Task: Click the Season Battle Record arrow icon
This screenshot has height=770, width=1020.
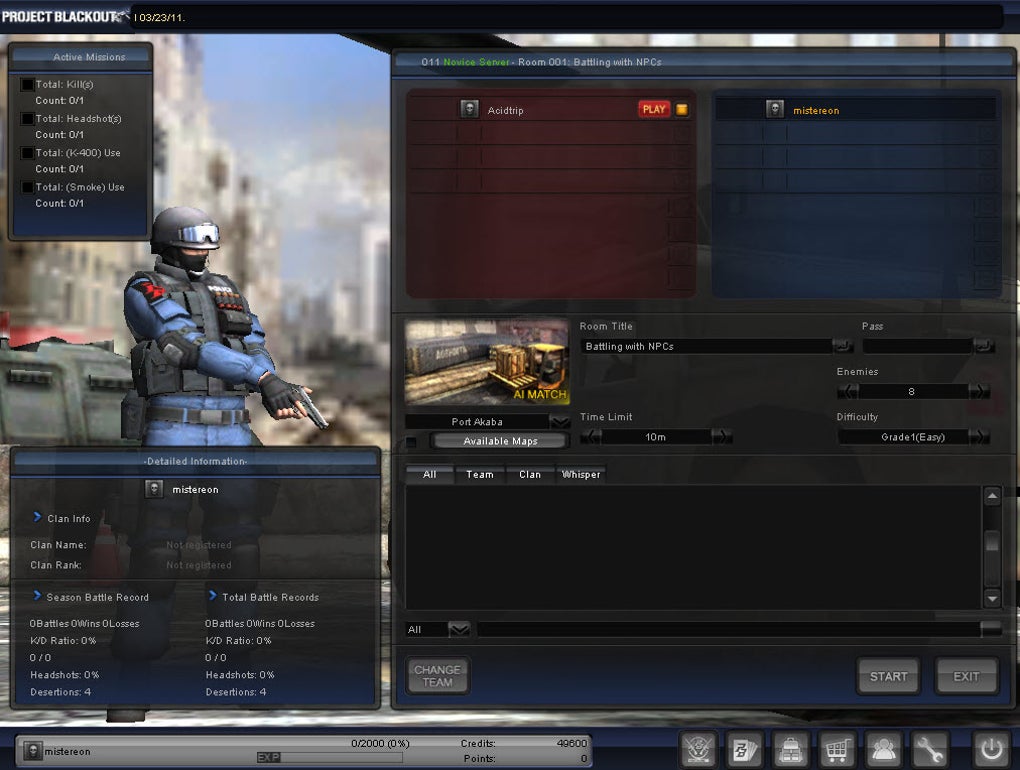Action: [x=37, y=596]
